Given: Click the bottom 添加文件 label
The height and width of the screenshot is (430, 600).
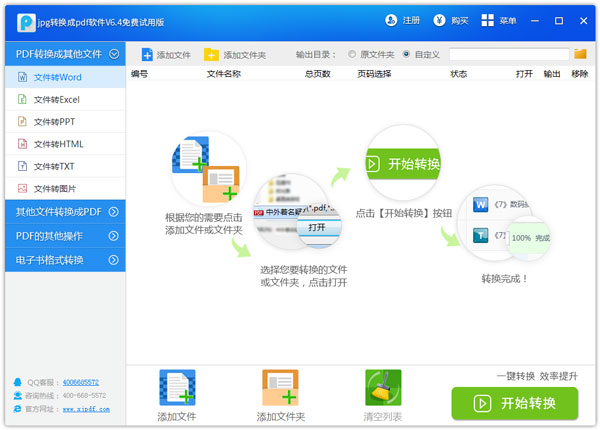Looking at the screenshot, I should pos(177,417).
